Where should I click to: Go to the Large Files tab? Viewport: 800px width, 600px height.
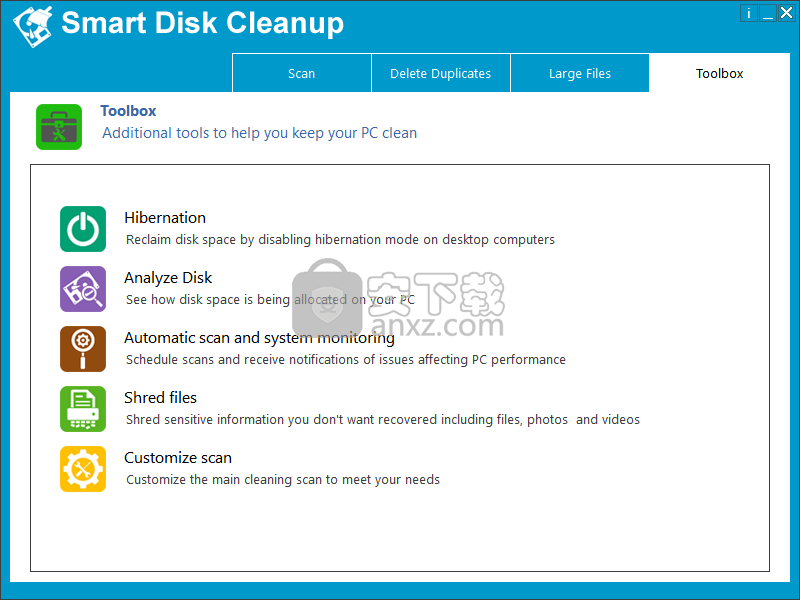coord(580,73)
